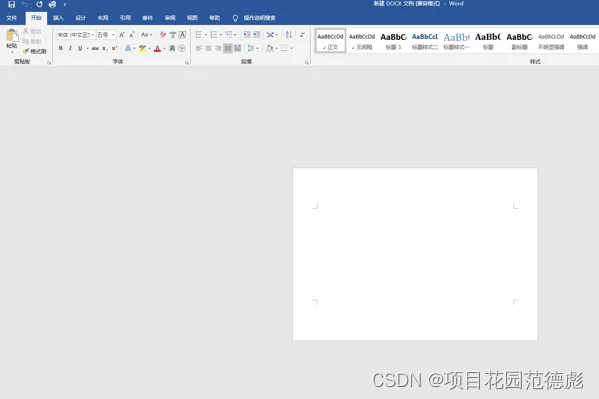Image resolution: width=599 pixels, height=399 pixels.
Task: Open underline style dropdown arrow
Action: click(87, 48)
